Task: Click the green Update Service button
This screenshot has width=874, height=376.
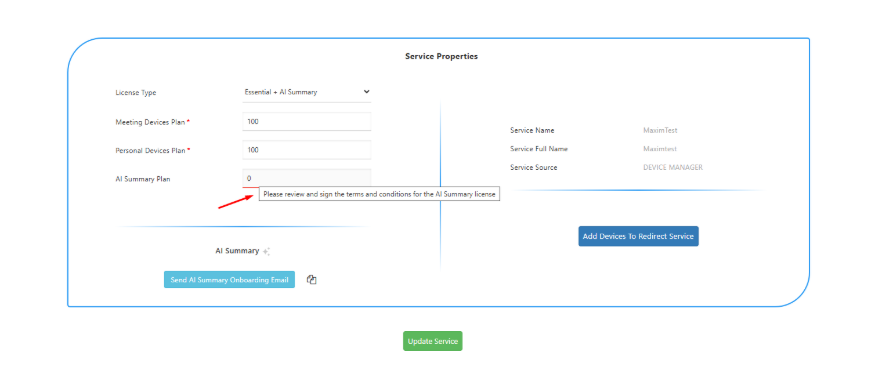Action: [433, 341]
